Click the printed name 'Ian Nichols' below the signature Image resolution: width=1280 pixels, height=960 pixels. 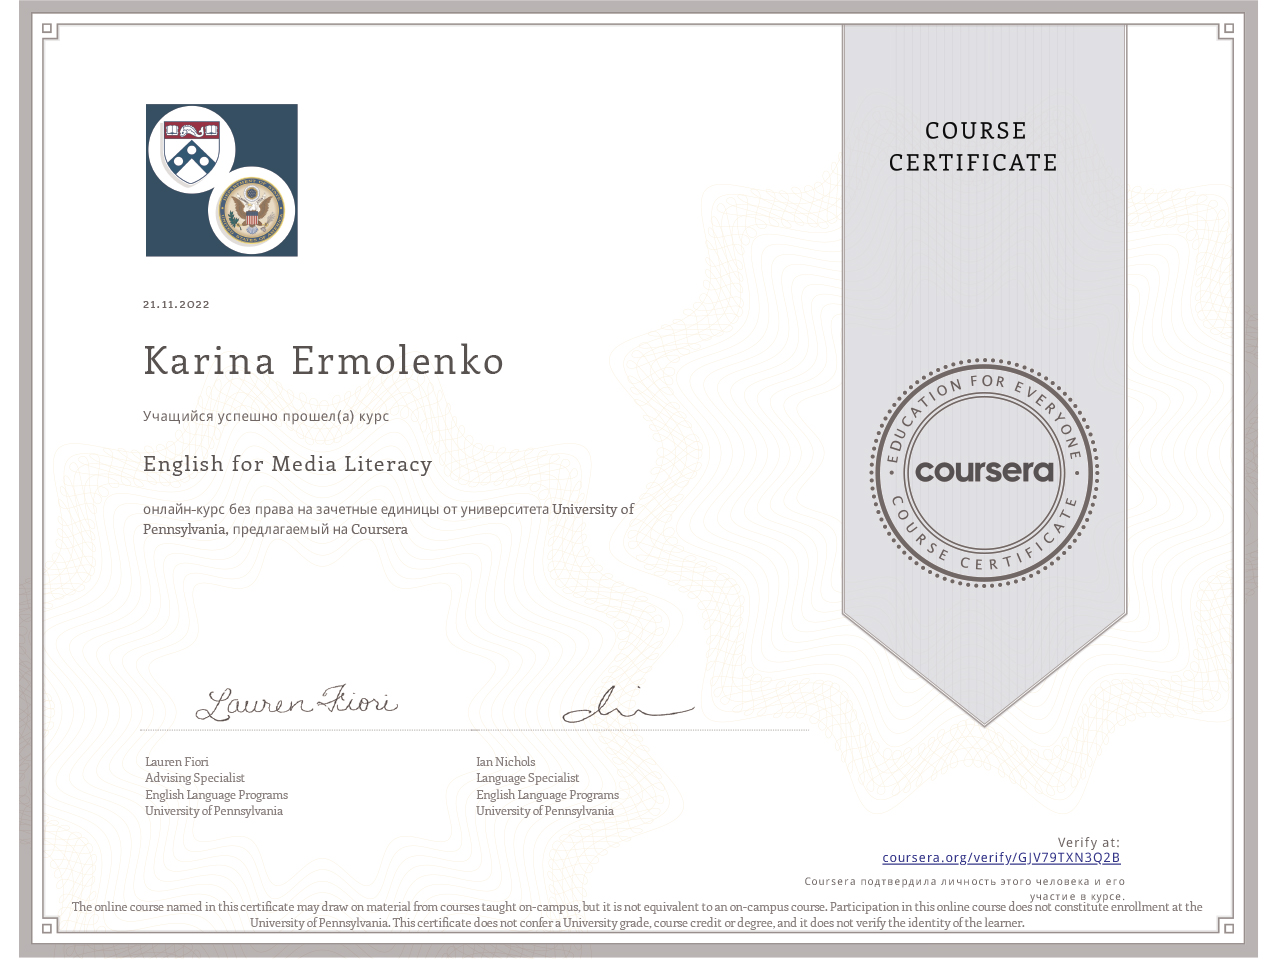click(x=505, y=762)
